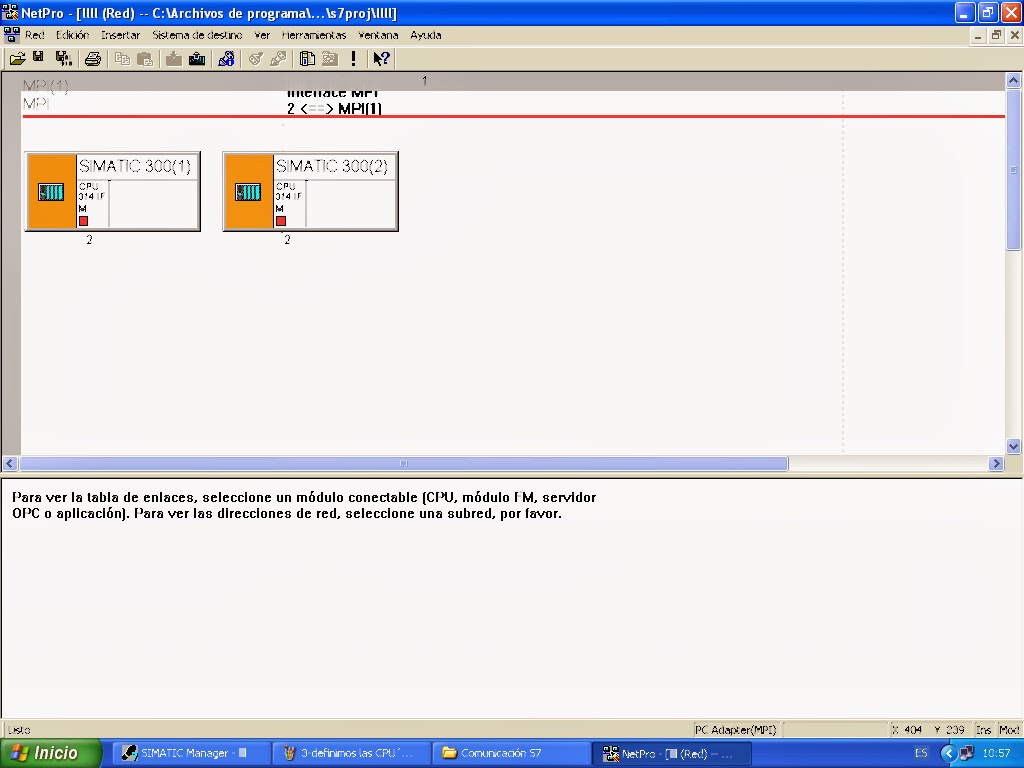Open the Insertar menu
This screenshot has height=768, width=1024.
point(120,35)
